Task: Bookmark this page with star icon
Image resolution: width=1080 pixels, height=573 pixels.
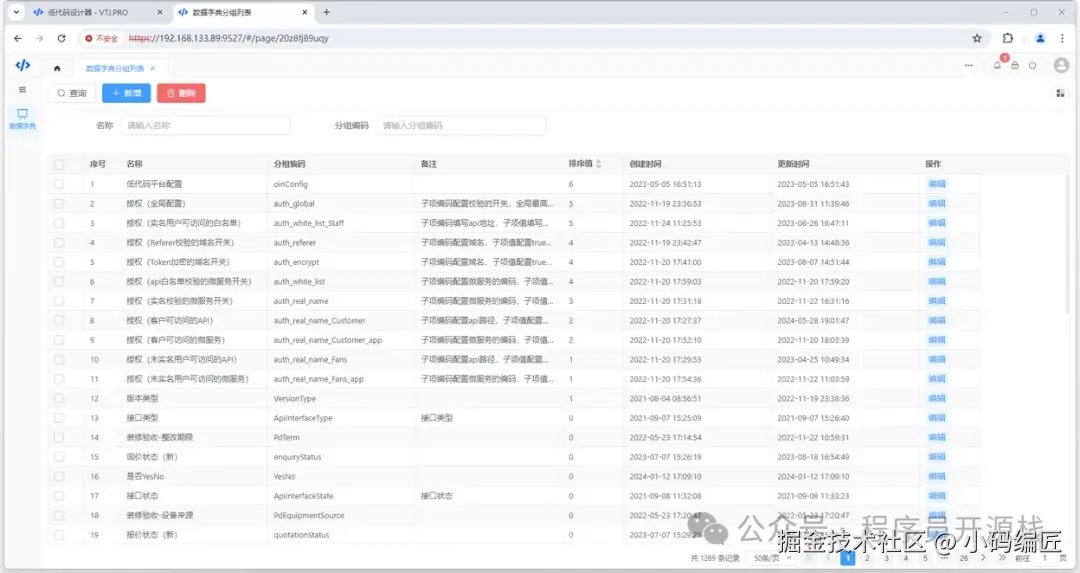Action: pos(977,39)
